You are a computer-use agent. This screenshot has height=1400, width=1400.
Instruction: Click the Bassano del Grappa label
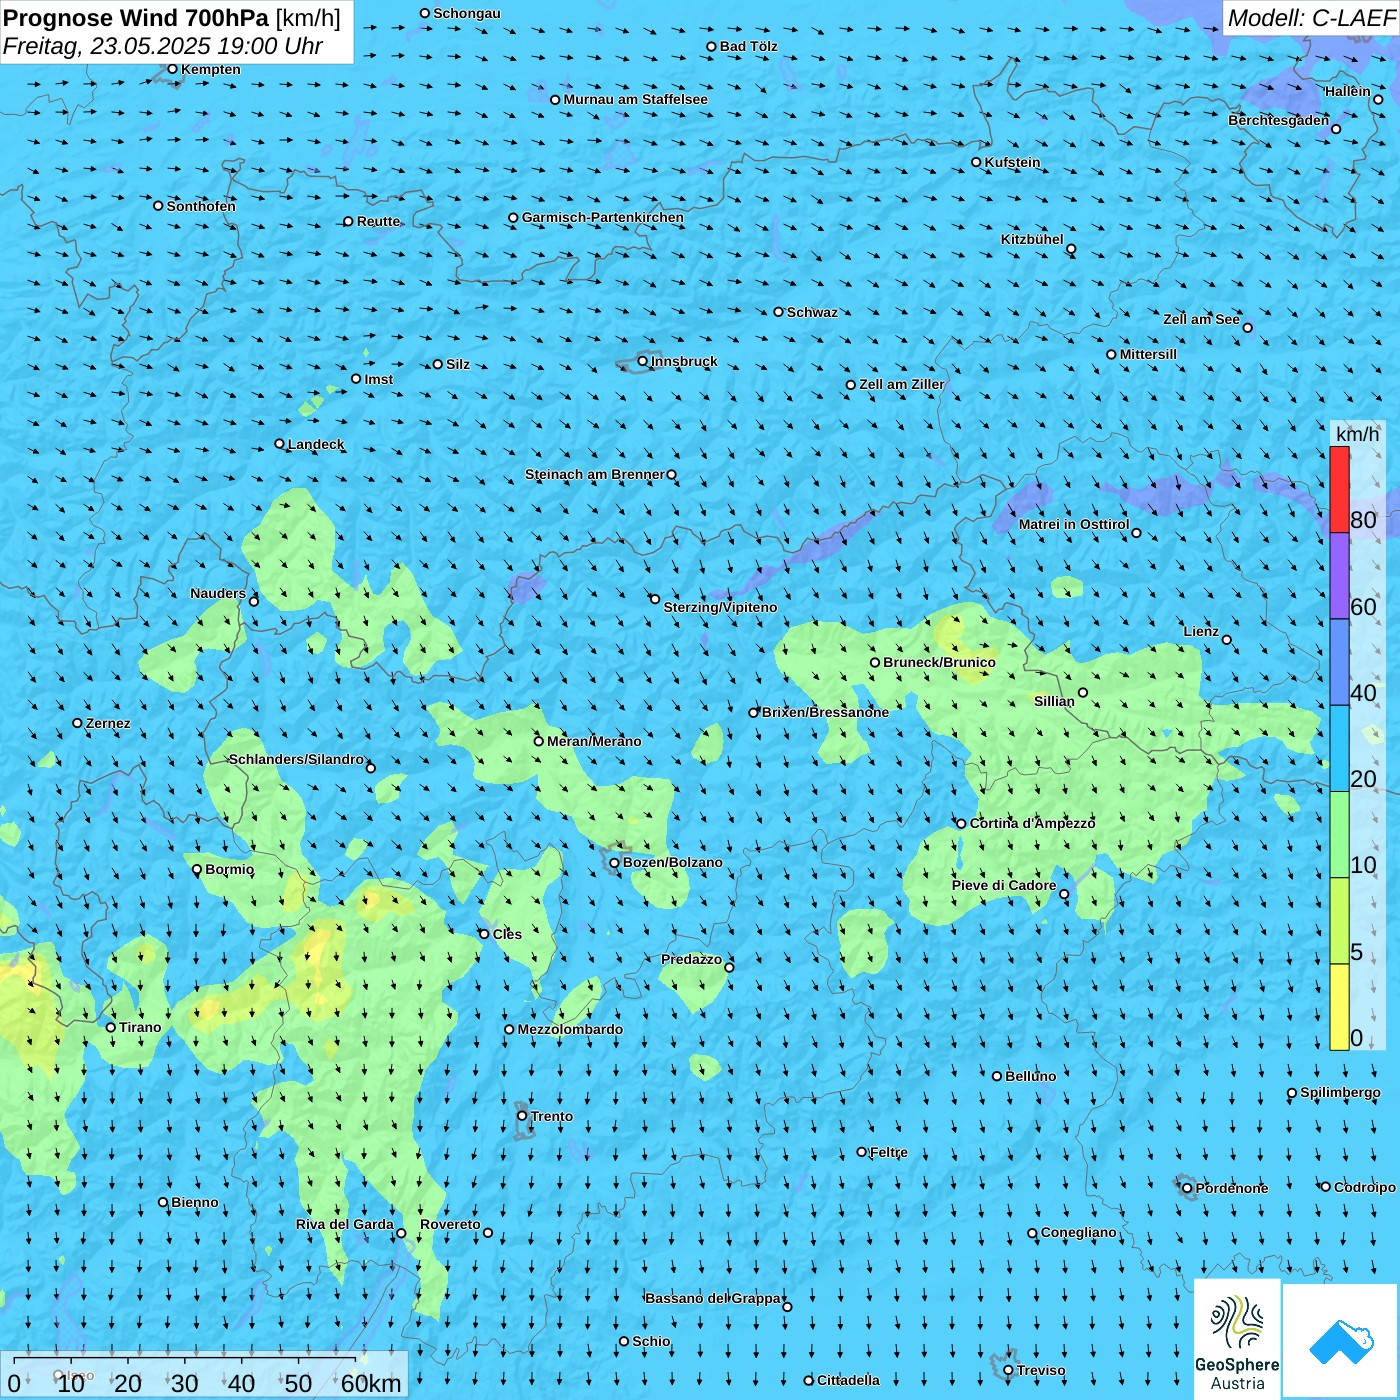point(713,1298)
